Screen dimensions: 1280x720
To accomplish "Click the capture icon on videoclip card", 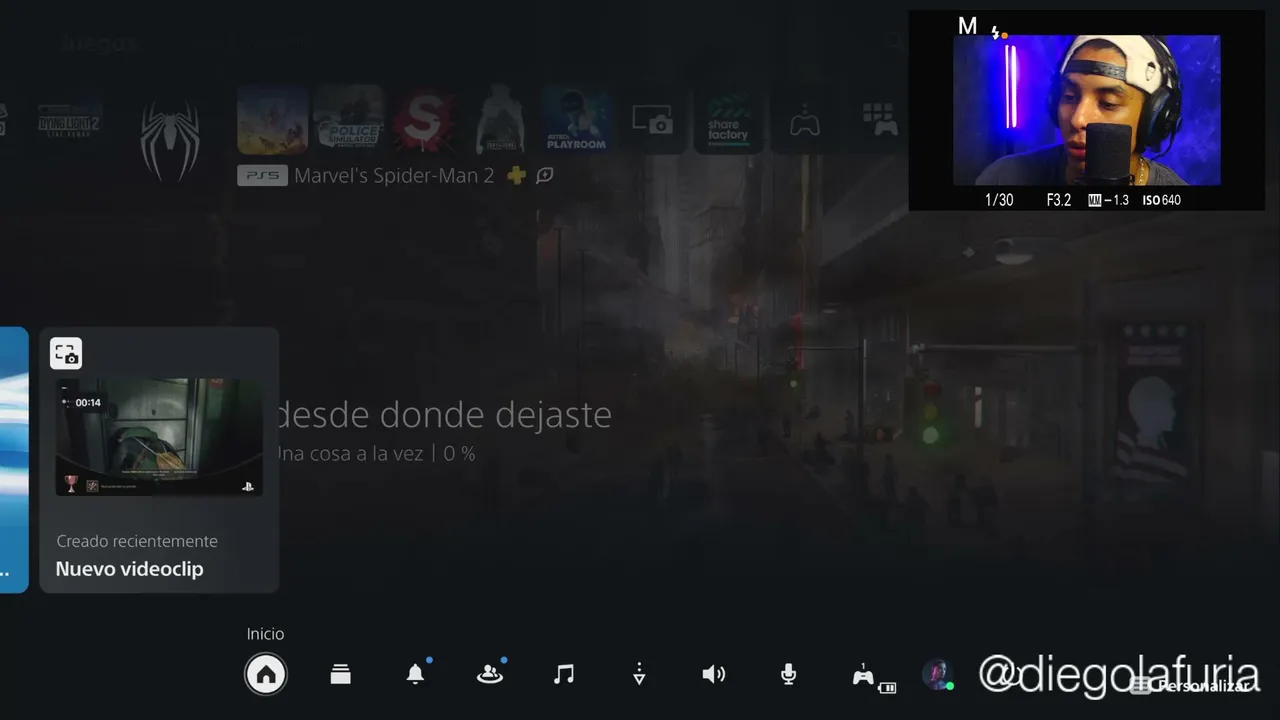I will tap(66, 353).
